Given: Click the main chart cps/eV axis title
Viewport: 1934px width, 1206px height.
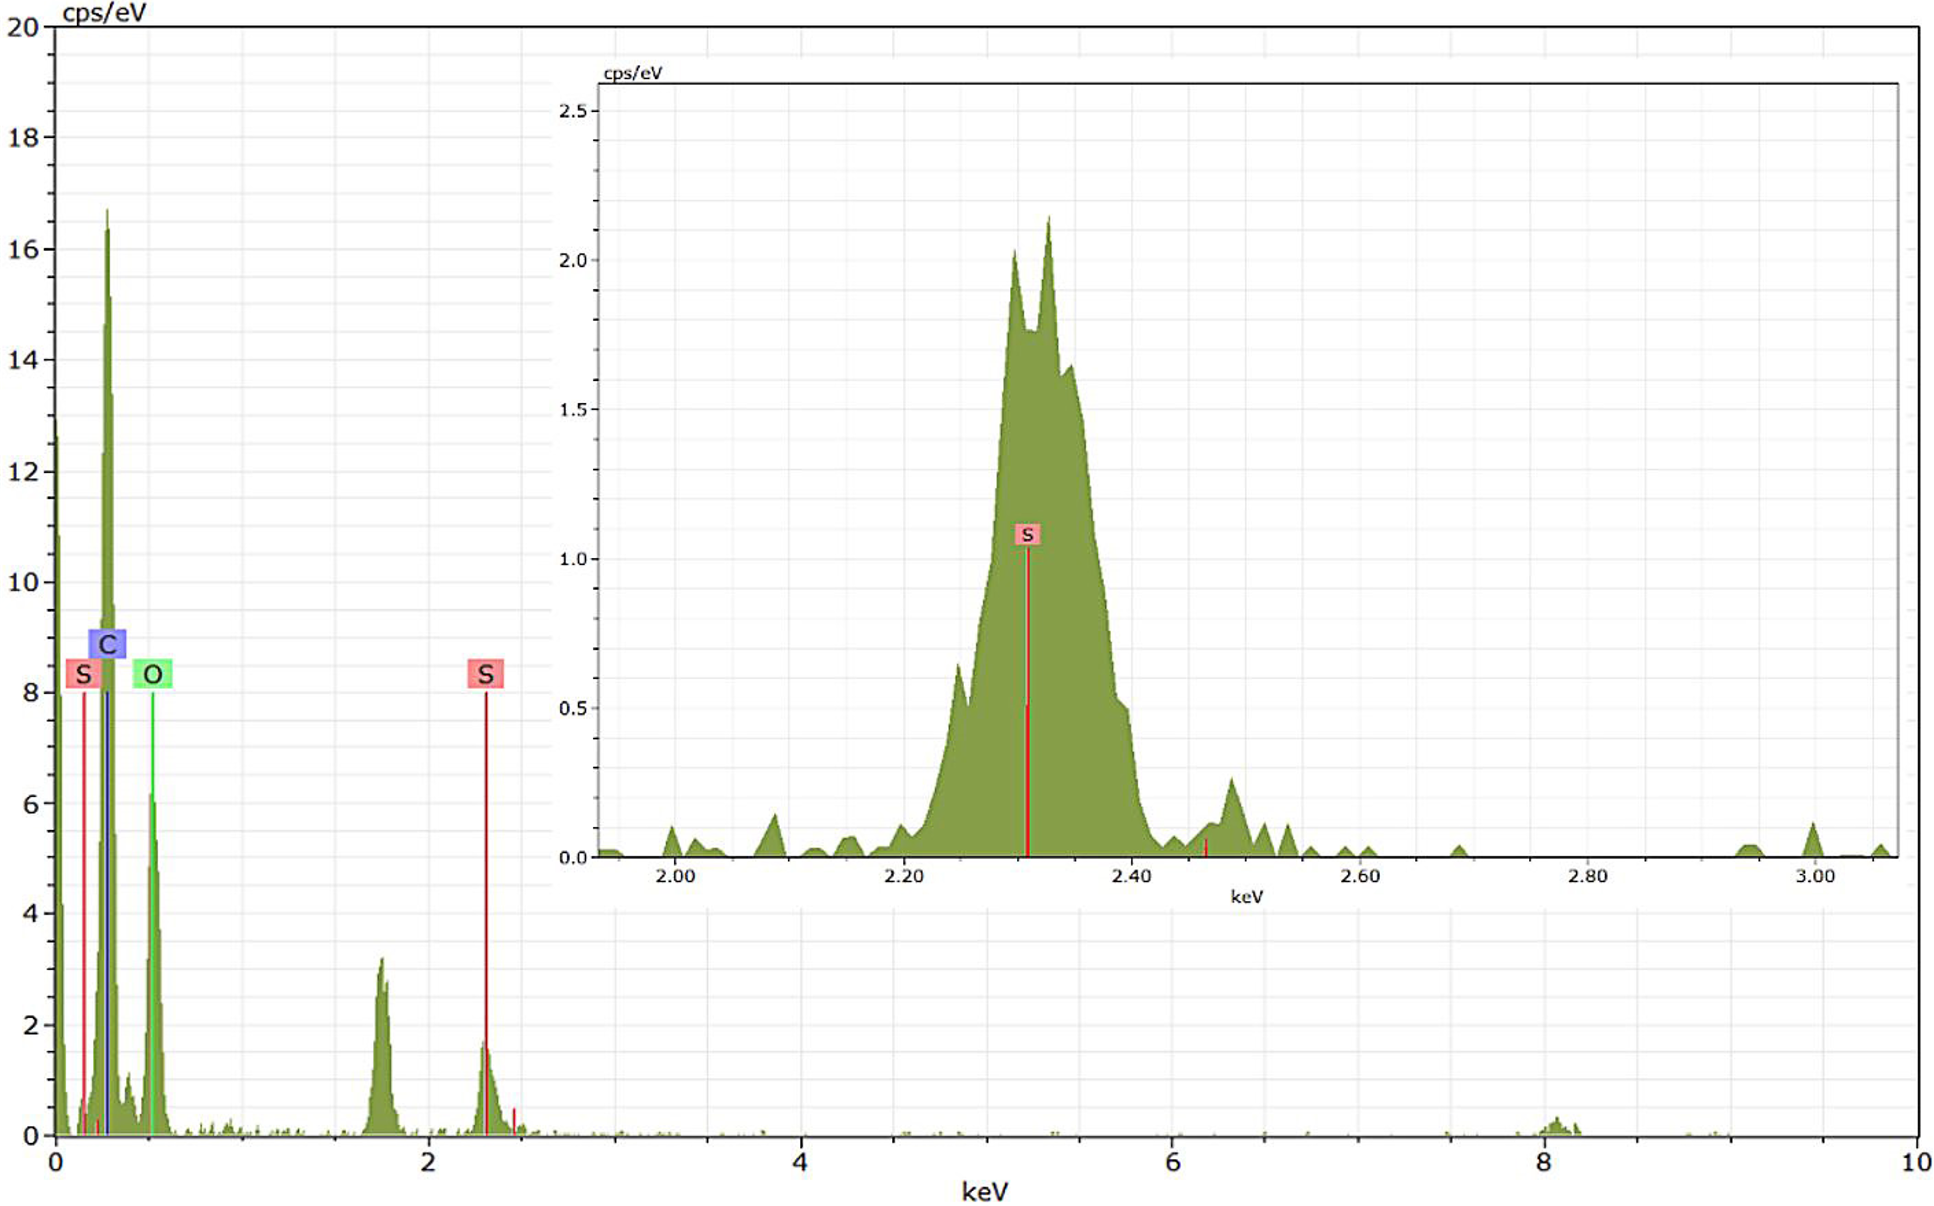Looking at the screenshot, I should (104, 13).
